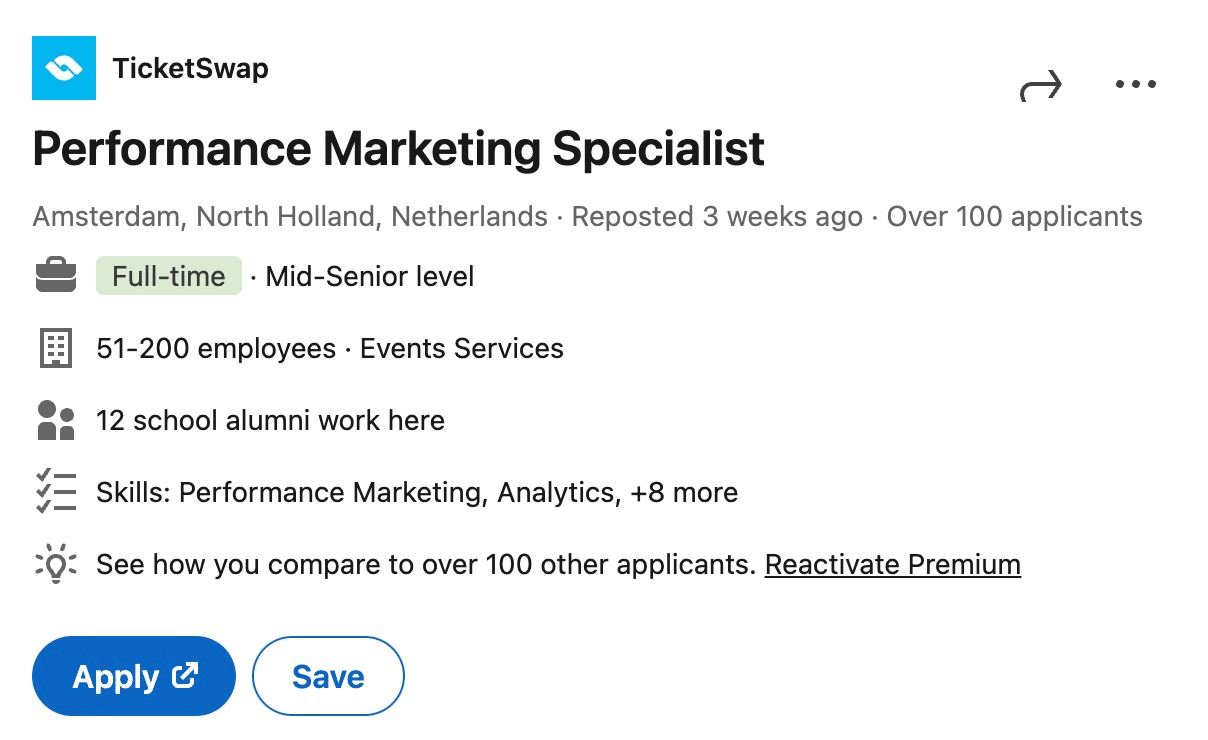This screenshot has width=1208, height=740.
Task: Select the Full-time employment badge
Action: [168, 275]
